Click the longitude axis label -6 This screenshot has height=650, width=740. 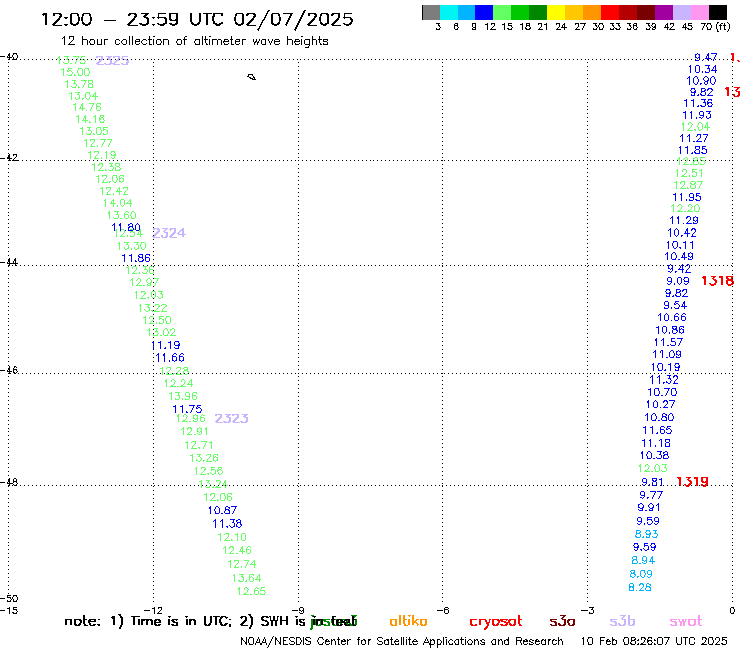point(443,610)
